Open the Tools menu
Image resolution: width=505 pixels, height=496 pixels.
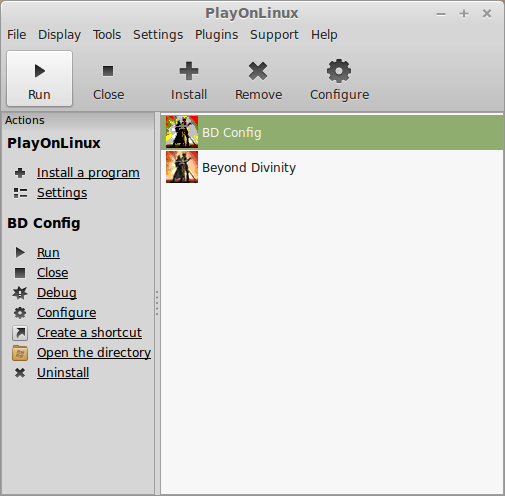107,35
